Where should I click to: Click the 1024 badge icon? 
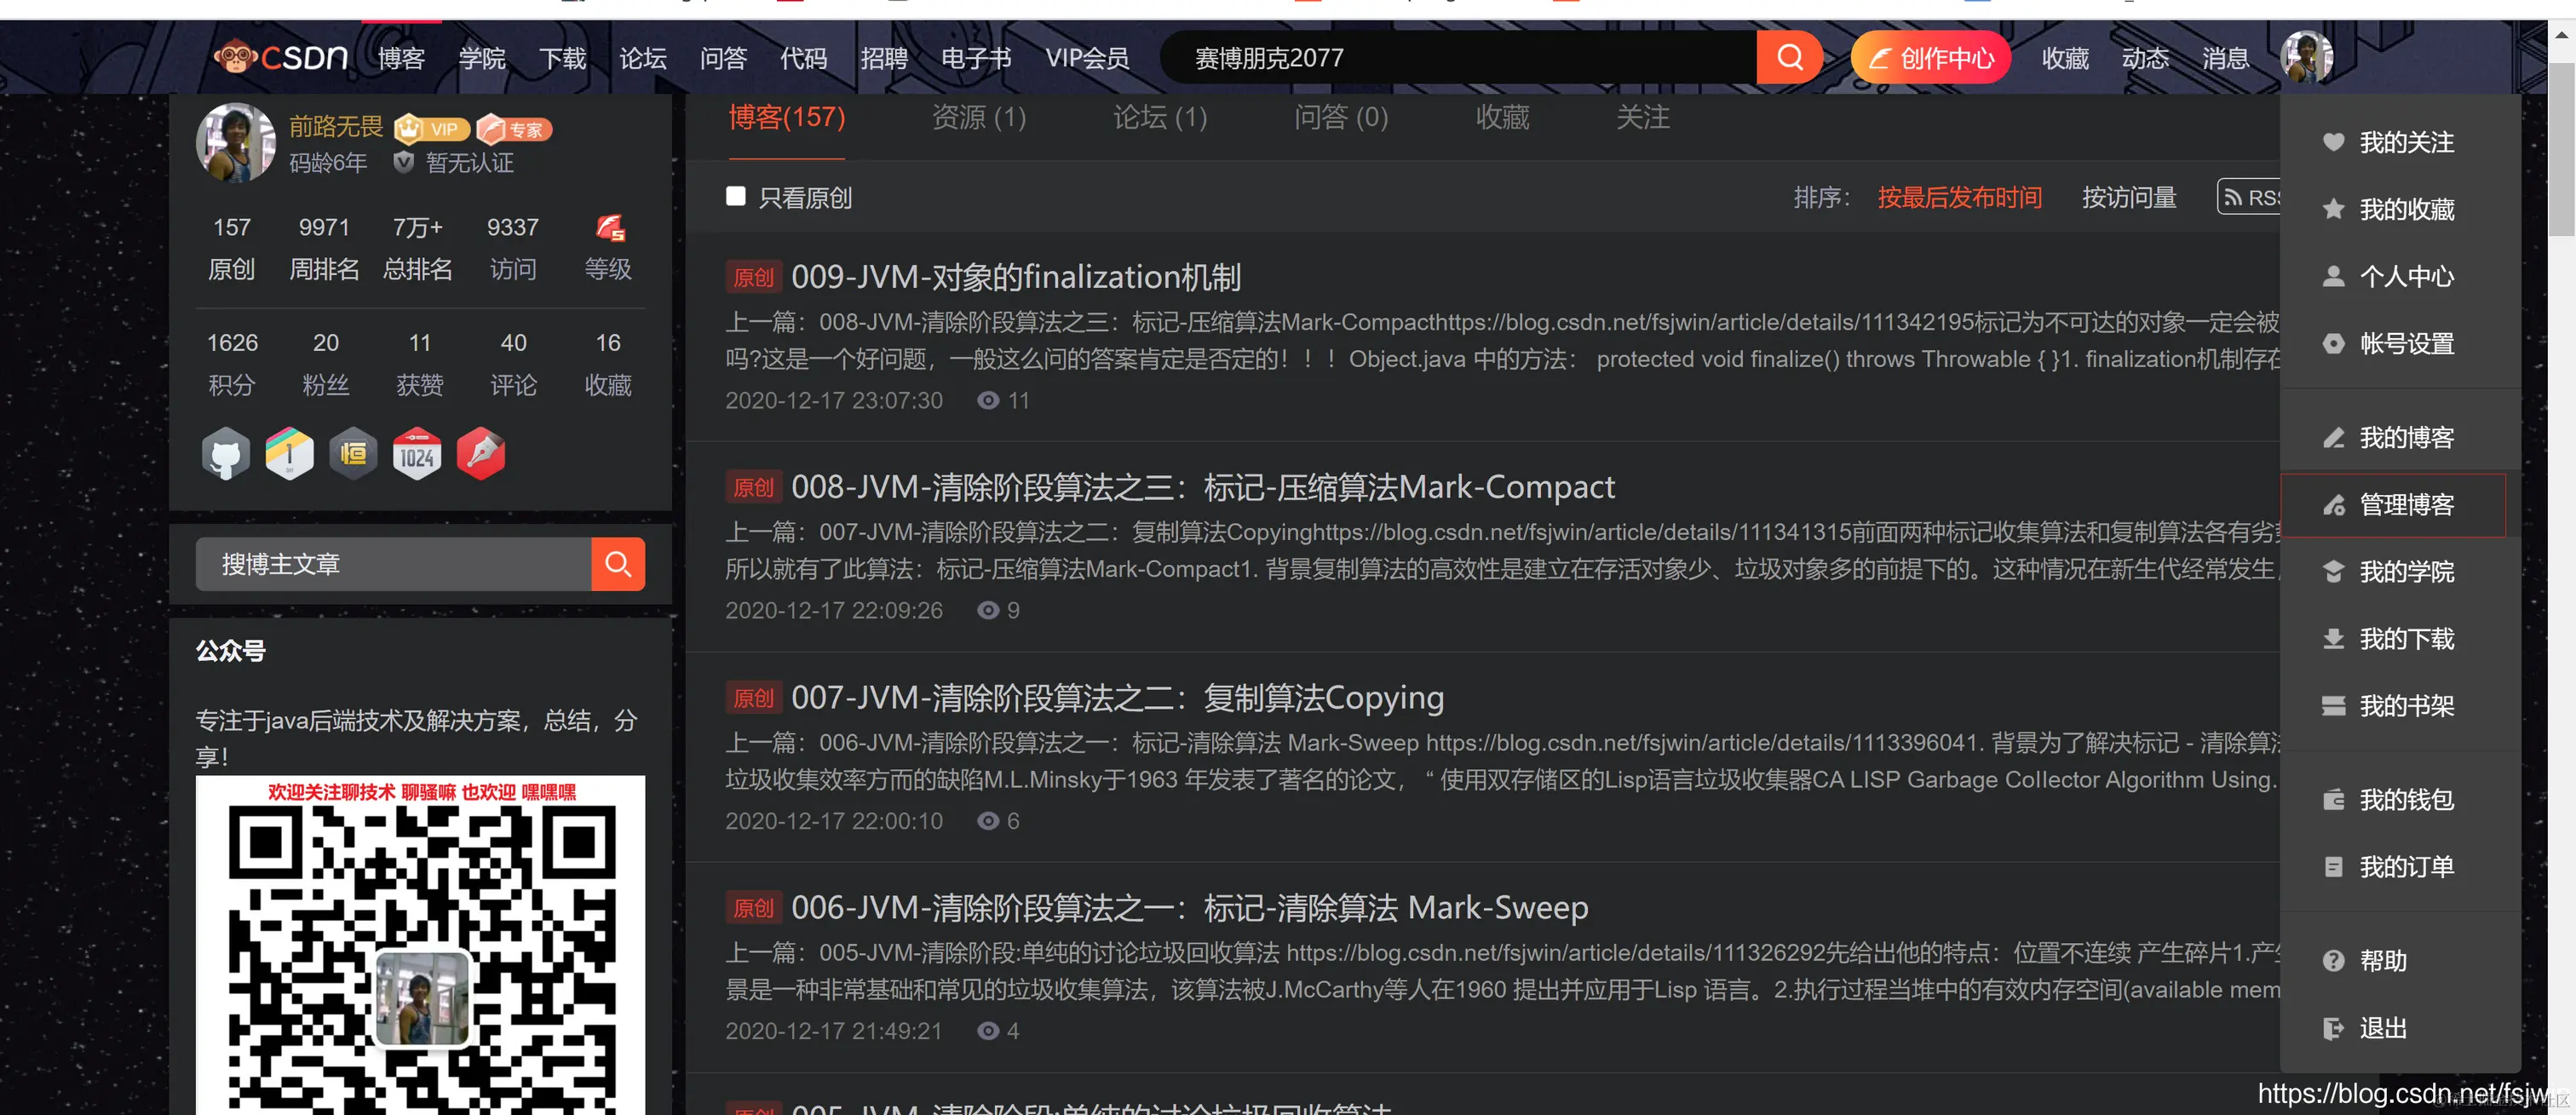tap(417, 453)
